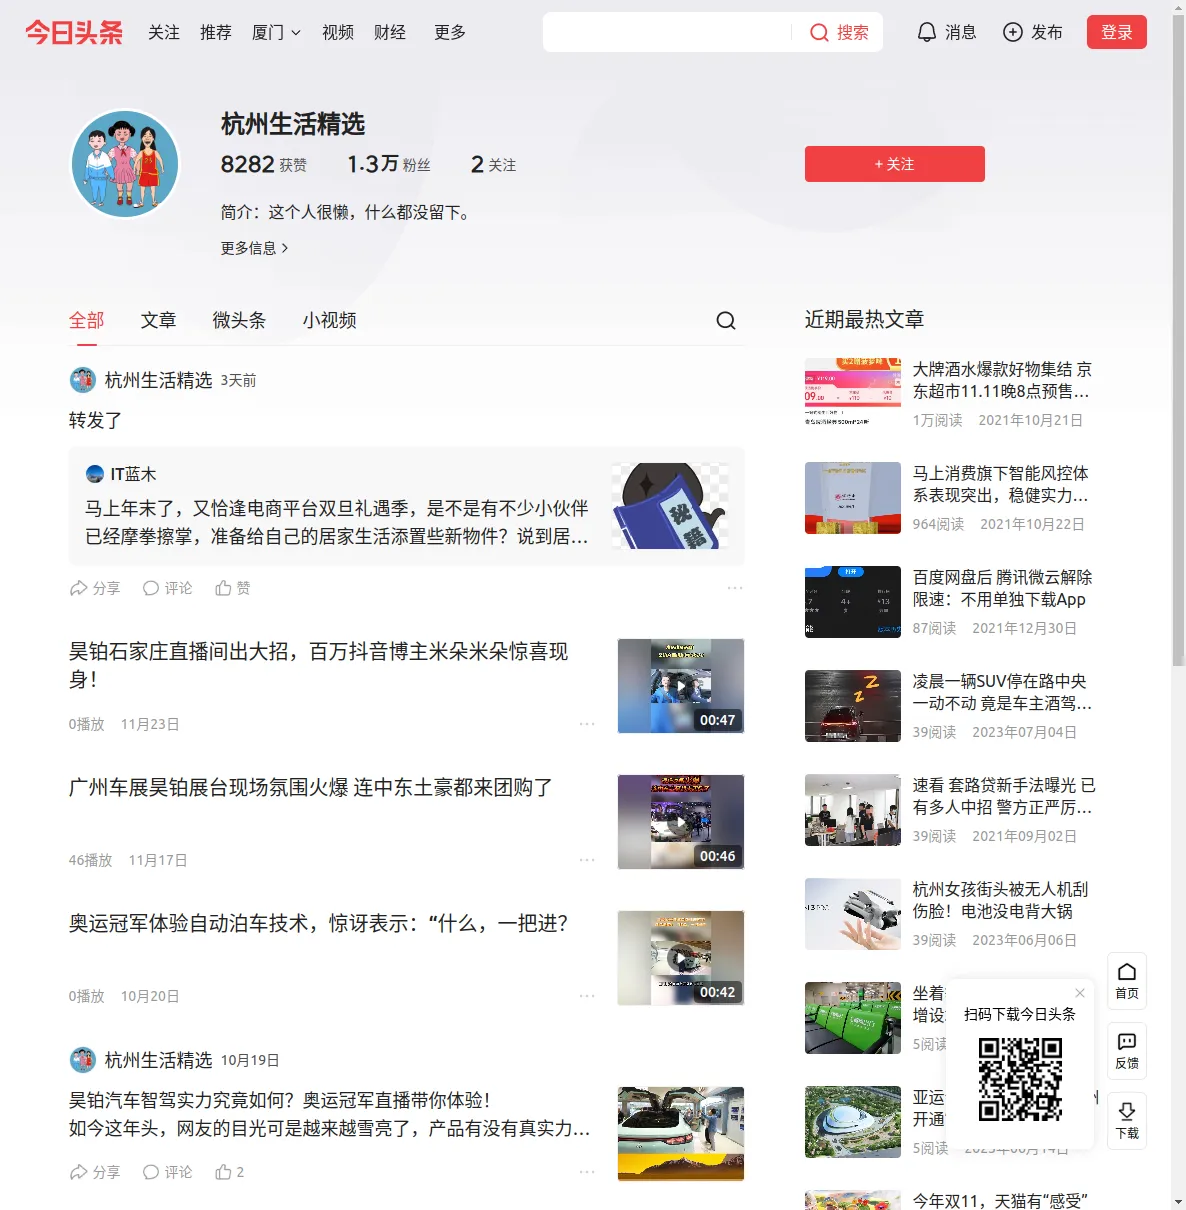Click the 8282 获赞 count

click(264, 164)
